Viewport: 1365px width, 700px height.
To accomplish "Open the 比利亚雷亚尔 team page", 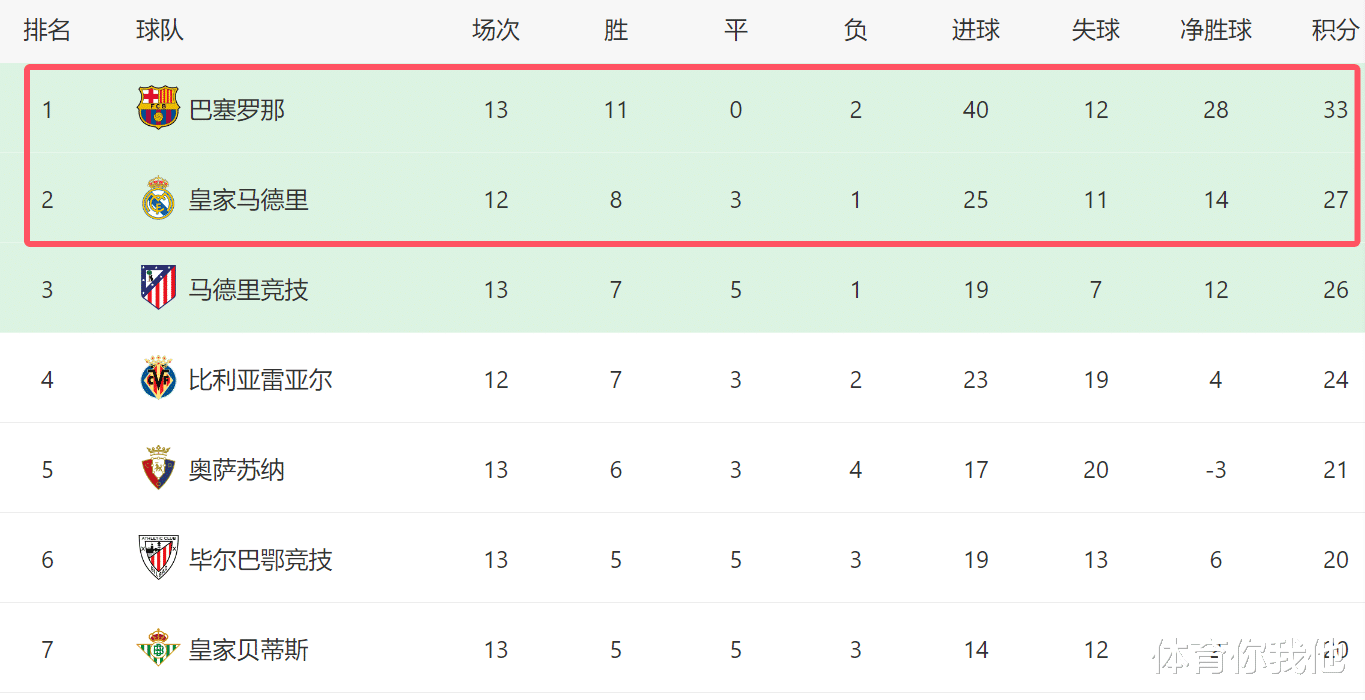I will (x=261, y=380).
